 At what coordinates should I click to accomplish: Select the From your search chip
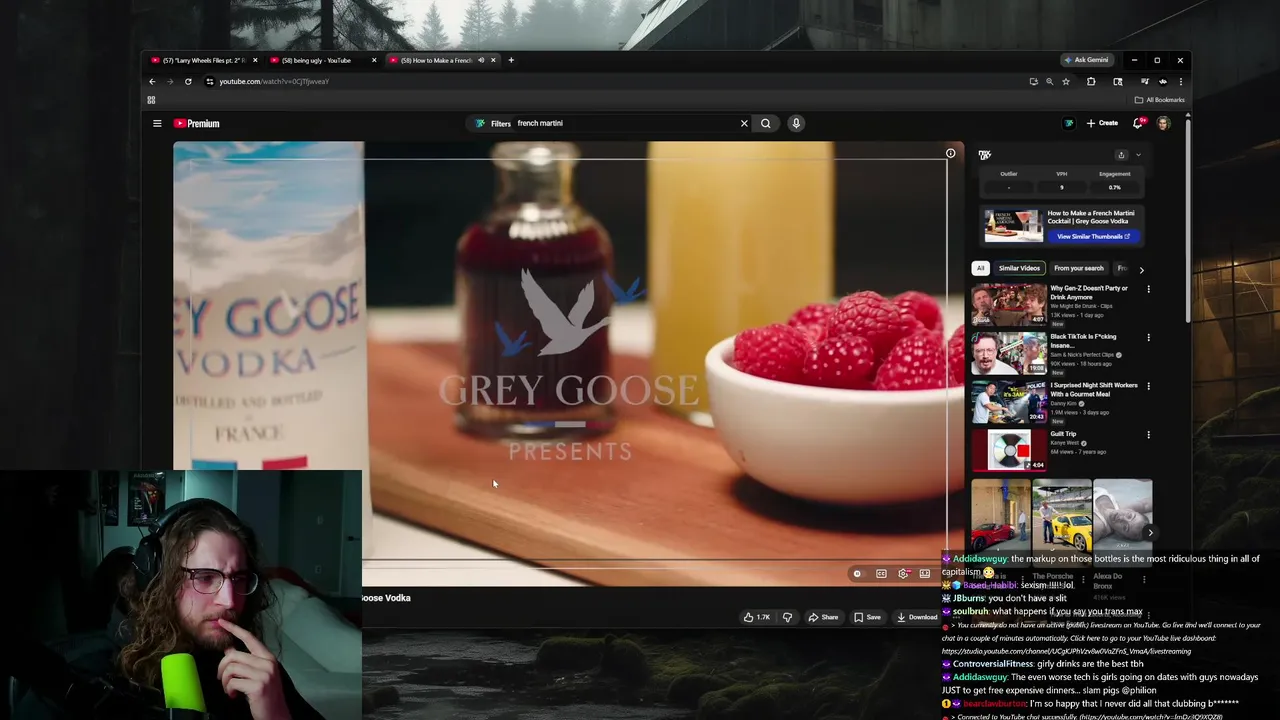tap(1079, 268)
